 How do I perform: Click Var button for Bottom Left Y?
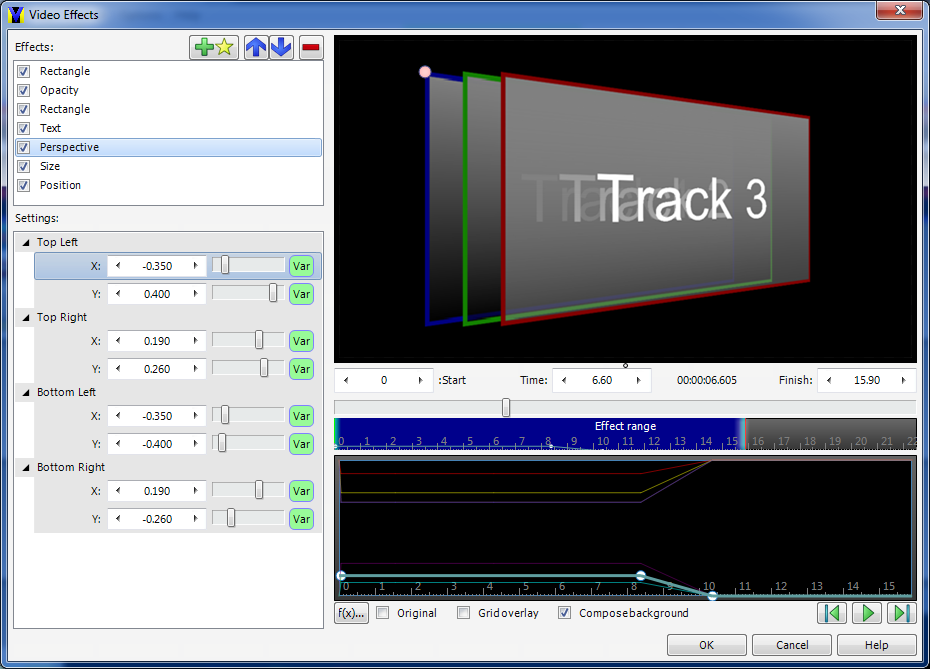coord(301,444)
